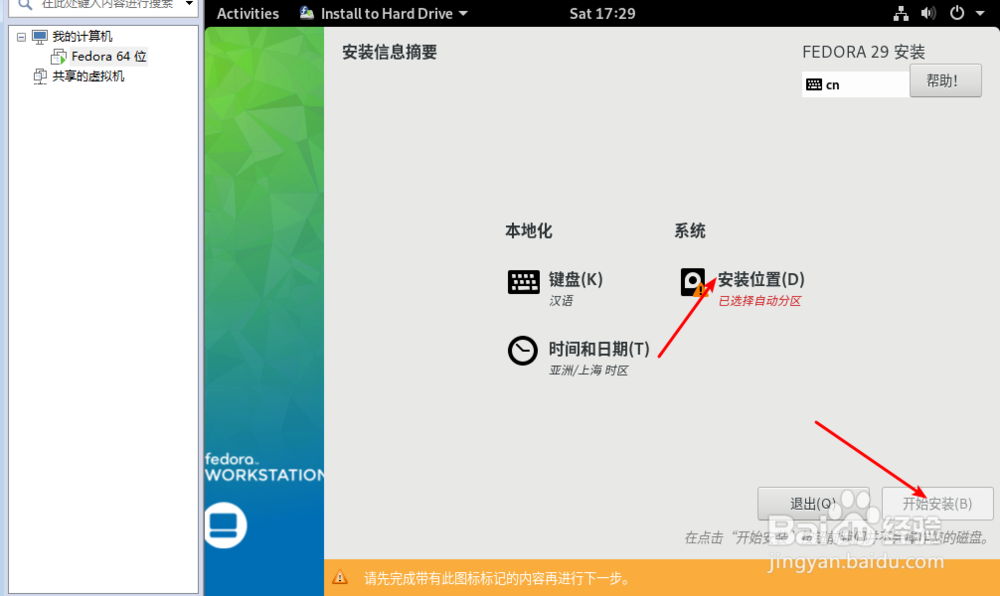This screenshot has width=1000, height=596.
Task: Click the 系统 section heading
Action: pyautogui.click(x=689, y=231)
